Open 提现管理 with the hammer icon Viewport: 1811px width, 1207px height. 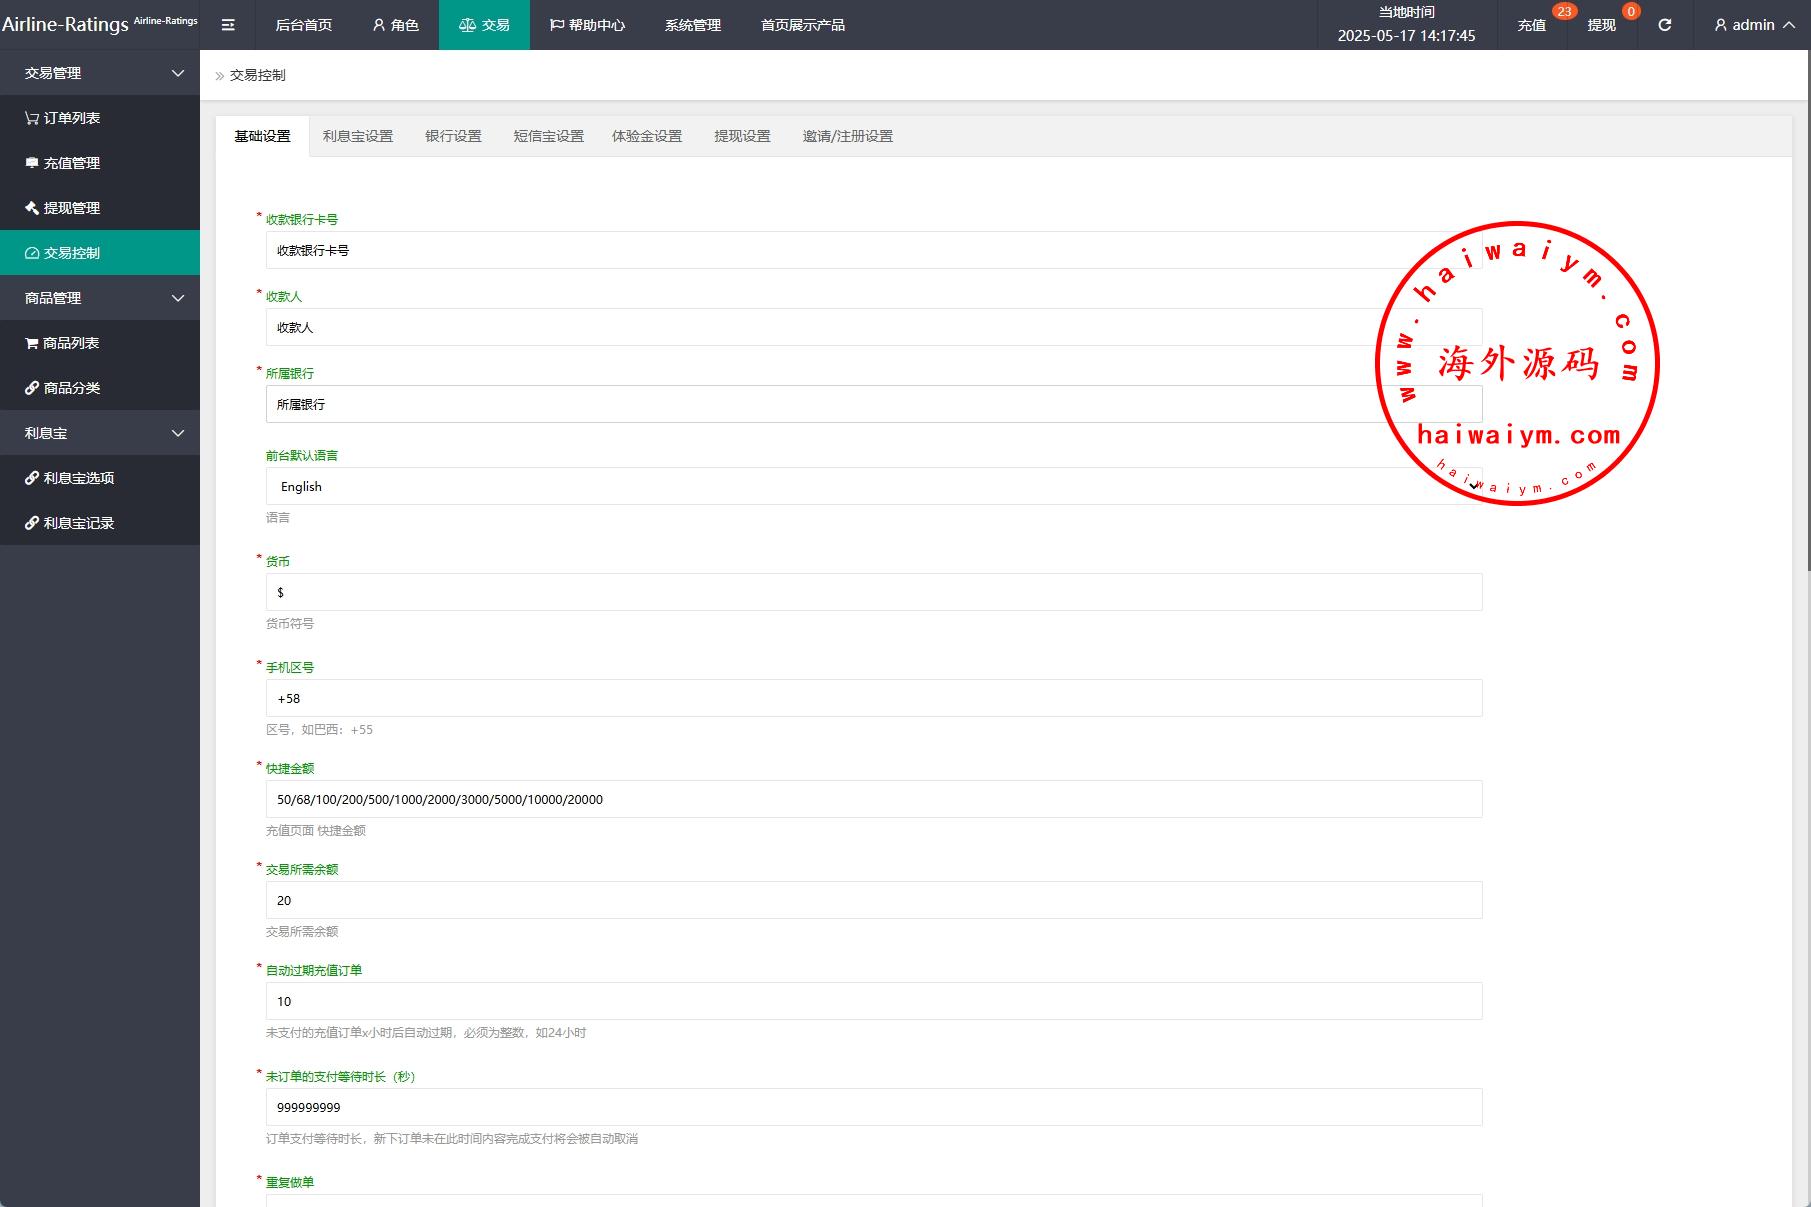click(63, 208)
